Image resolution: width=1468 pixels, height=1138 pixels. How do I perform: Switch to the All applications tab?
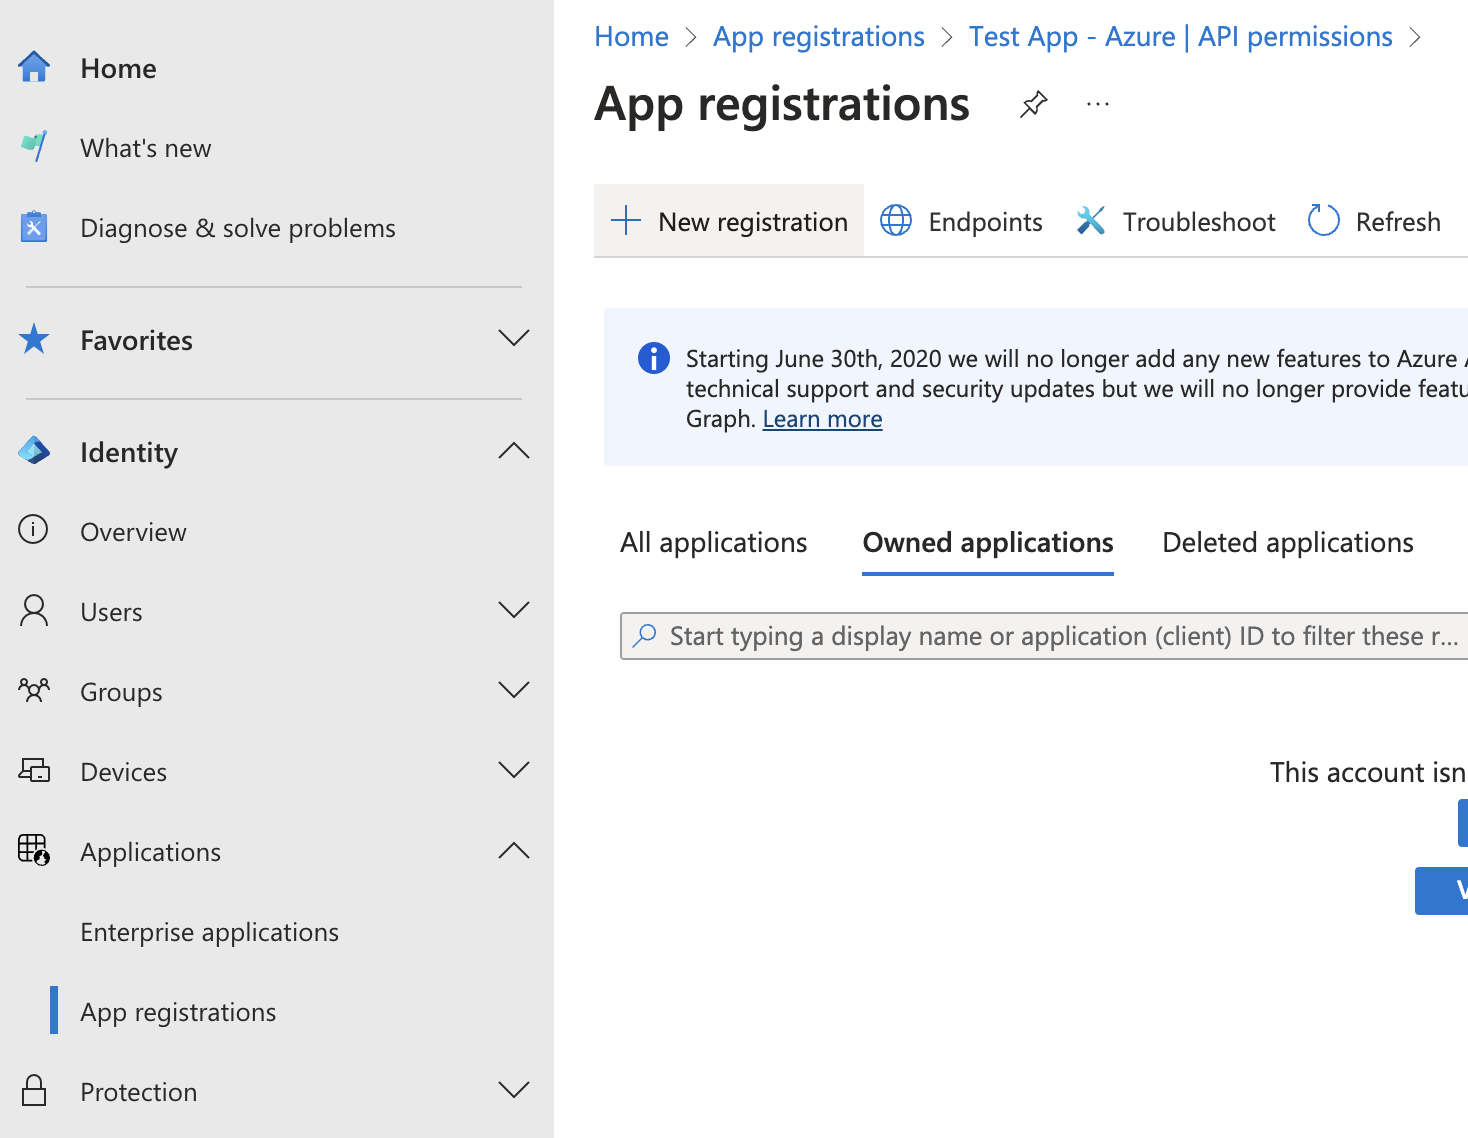713,543
